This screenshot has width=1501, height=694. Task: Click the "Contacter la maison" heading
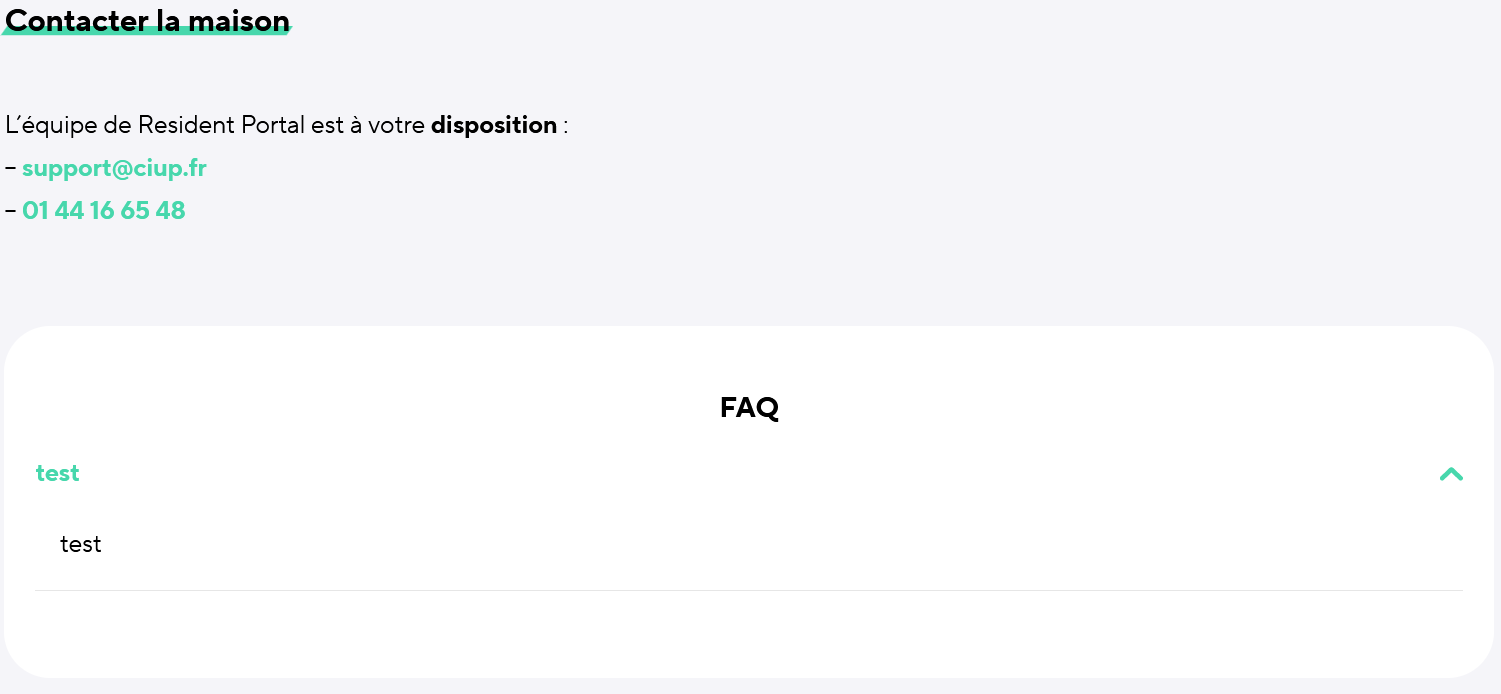coord(148,21)
